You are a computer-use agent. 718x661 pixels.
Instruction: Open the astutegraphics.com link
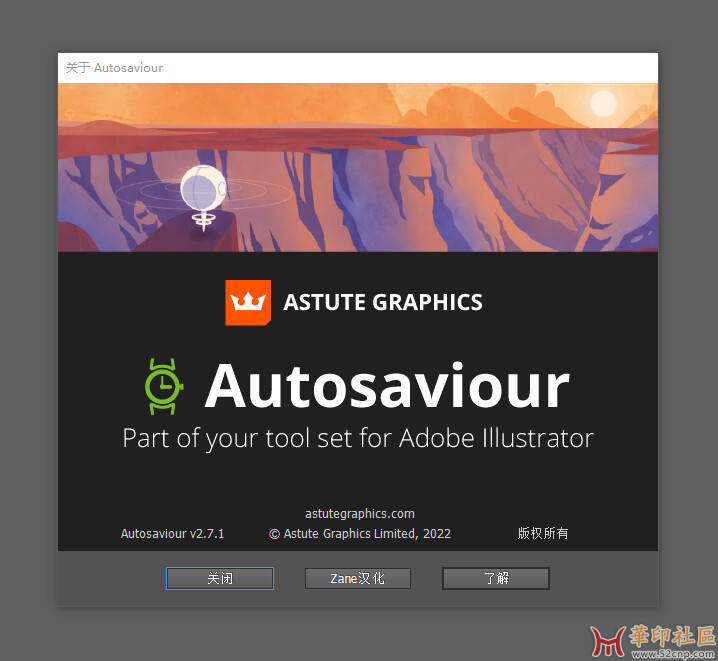pos(360,514)
